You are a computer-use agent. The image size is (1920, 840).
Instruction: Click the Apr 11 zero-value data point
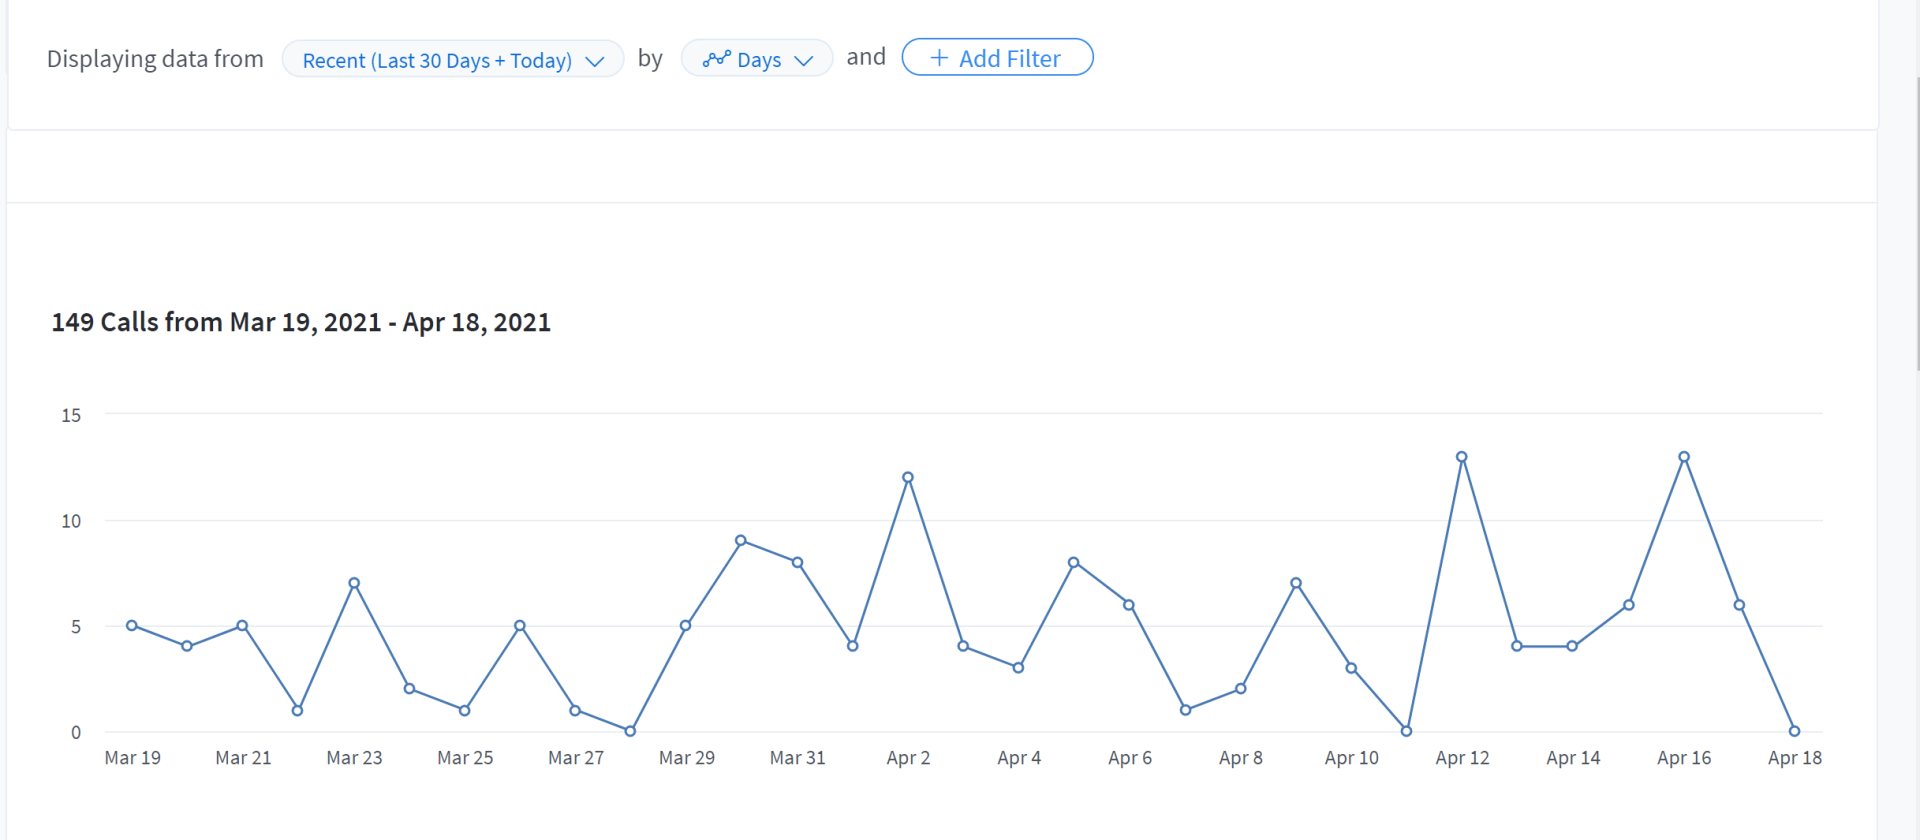point(1407,731)
